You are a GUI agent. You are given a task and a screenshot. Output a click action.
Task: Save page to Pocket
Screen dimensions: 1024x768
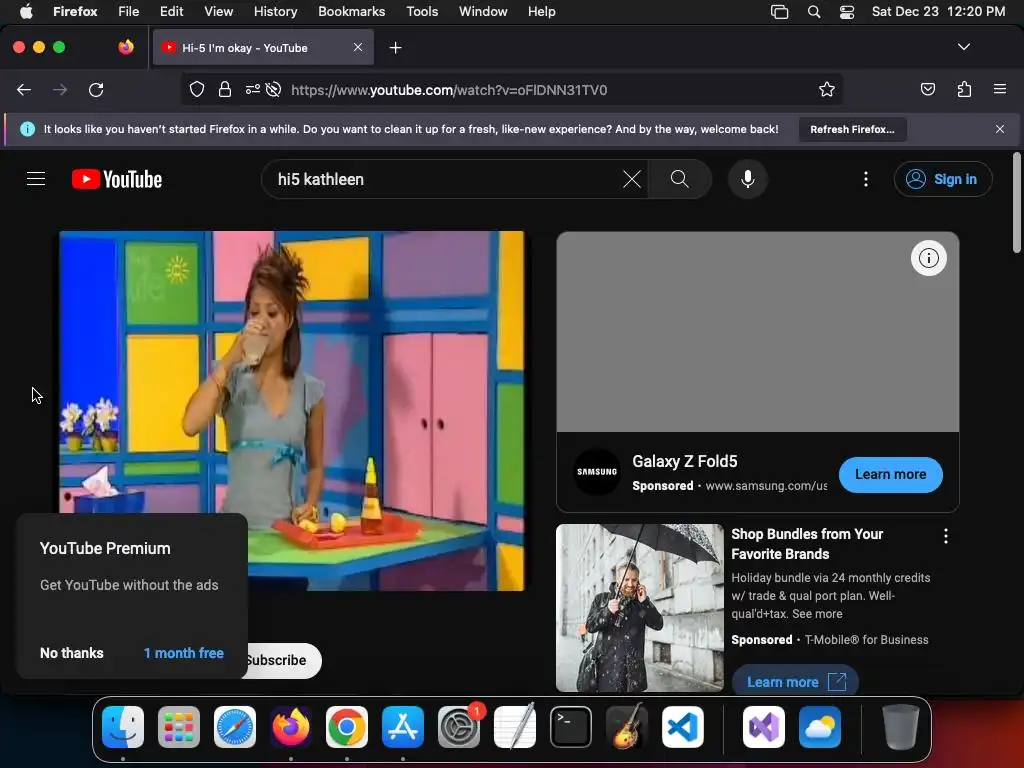pos(927,89)
